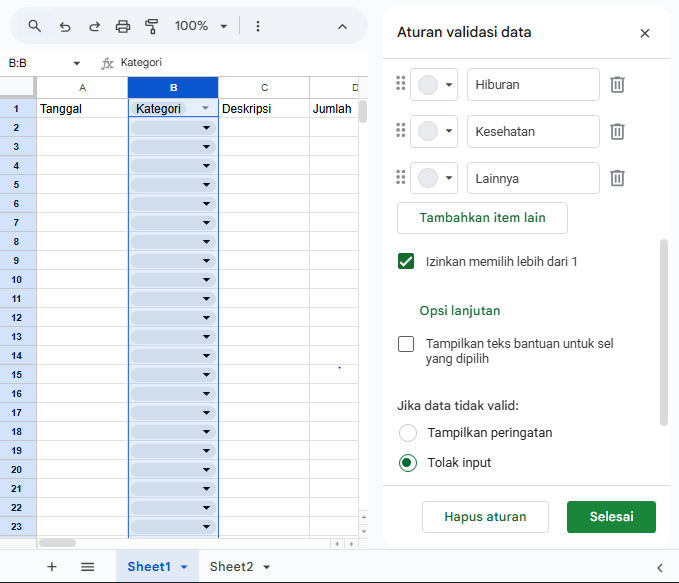Click the search magnifier icon in toolbar
Image resolution: width=679 pixels, height=583 pixels.
pos(35,26)
